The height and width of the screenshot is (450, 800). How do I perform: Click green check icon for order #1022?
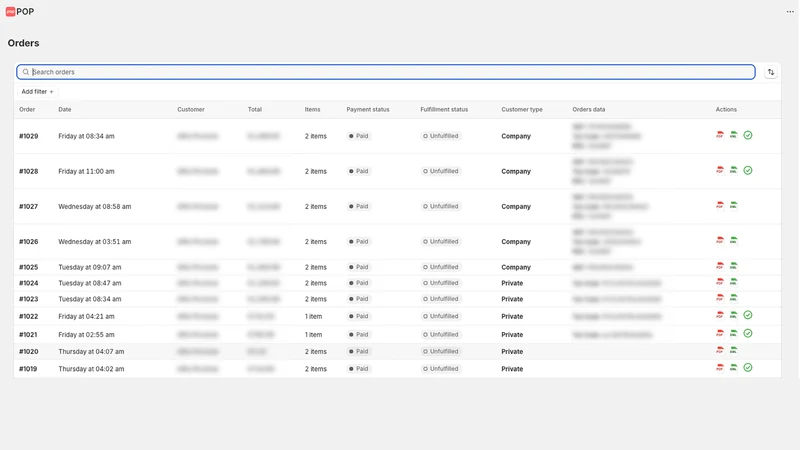pyautogui.click(x=747, y=315)
